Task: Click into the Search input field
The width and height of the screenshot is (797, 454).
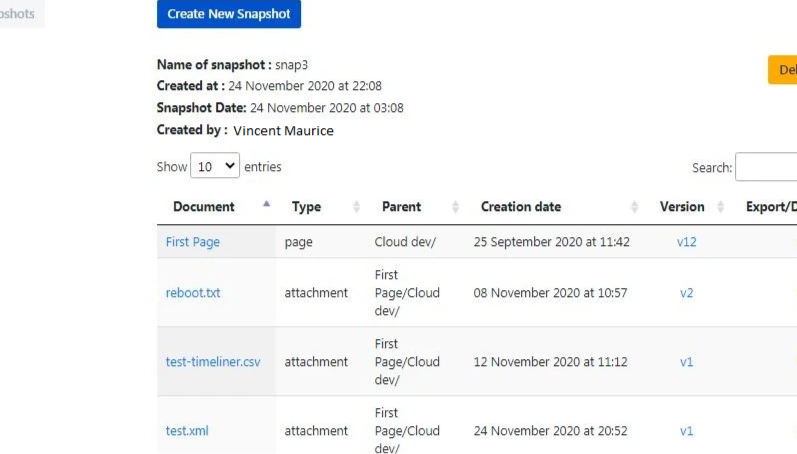Action: (x=767, y=168)
